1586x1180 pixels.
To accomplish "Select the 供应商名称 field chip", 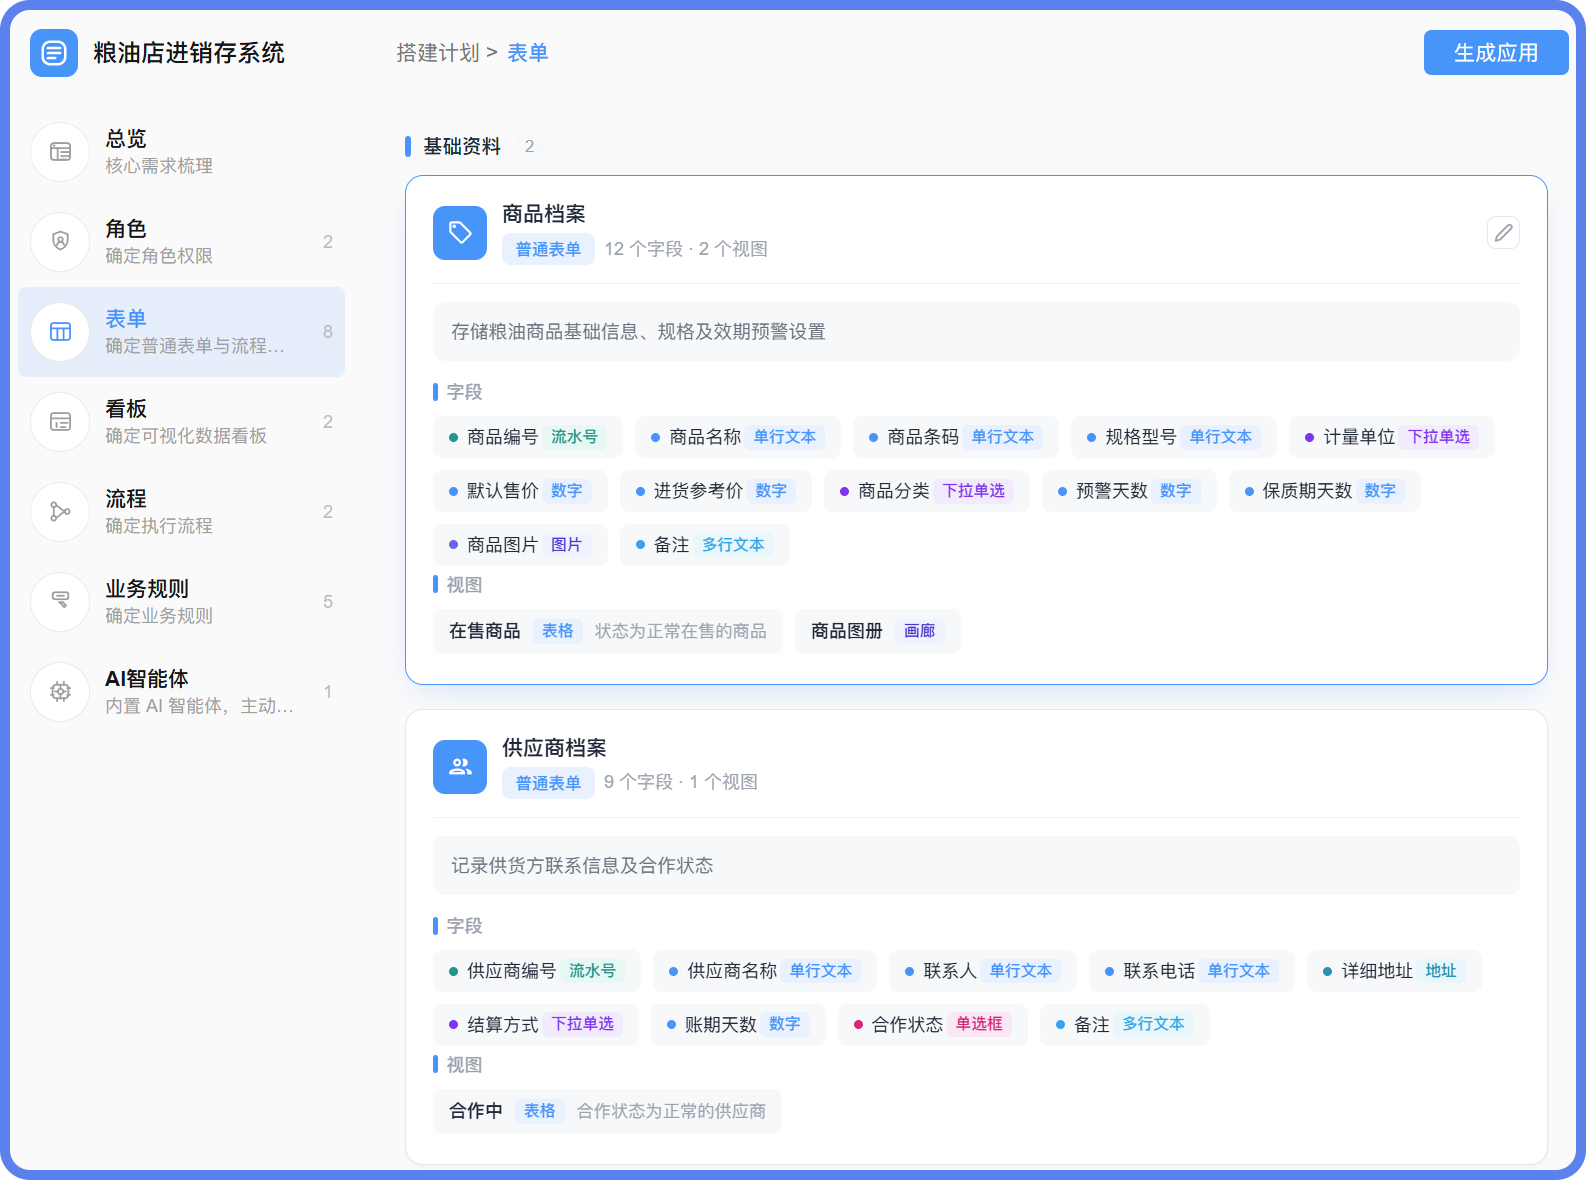I will pos(765,971).
